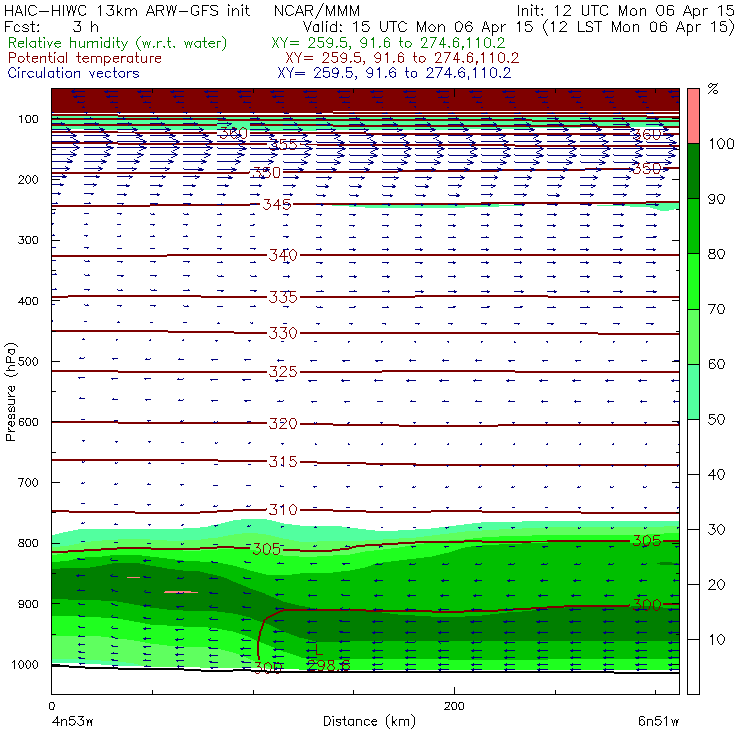Image resolution: width=740 pixels, height=740 pixels.
Task: Click the 500 hPa pressure tick label
Action: [28, 361]
